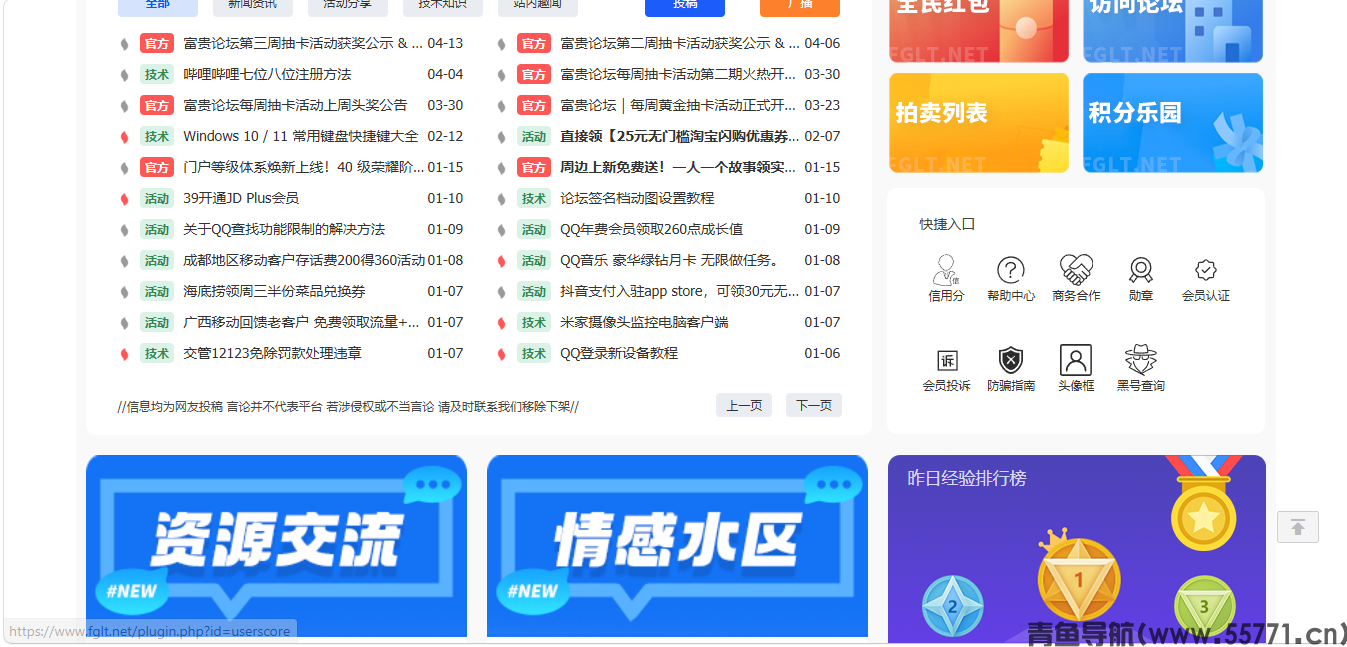This screenshot has width=1347, height=647.
Task: Open QQ登录新设备教程 post
Action: (619, 353)
